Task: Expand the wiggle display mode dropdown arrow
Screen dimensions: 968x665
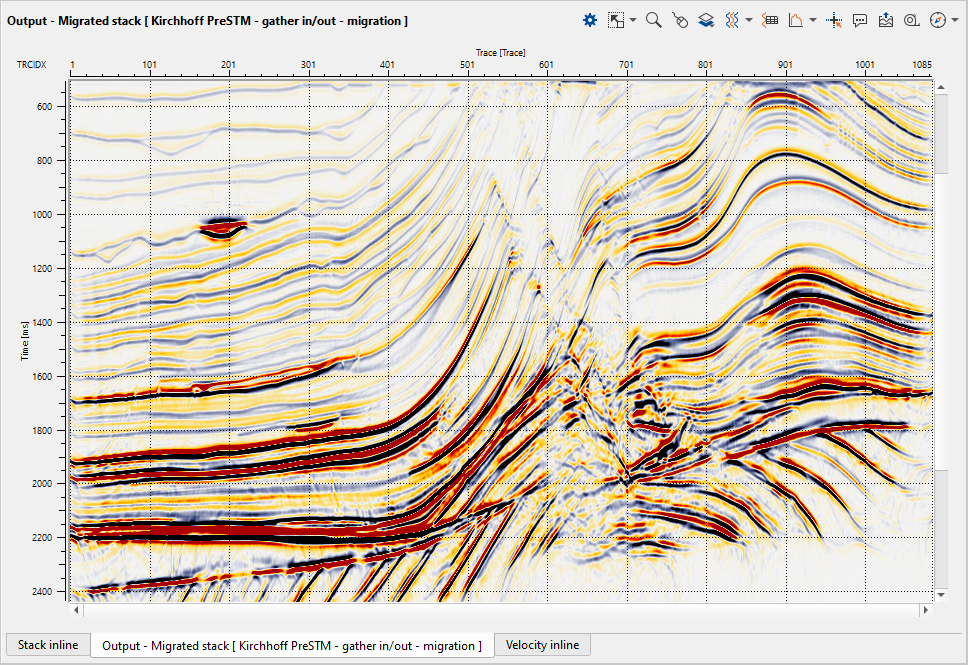Action: tap(749, 20)
